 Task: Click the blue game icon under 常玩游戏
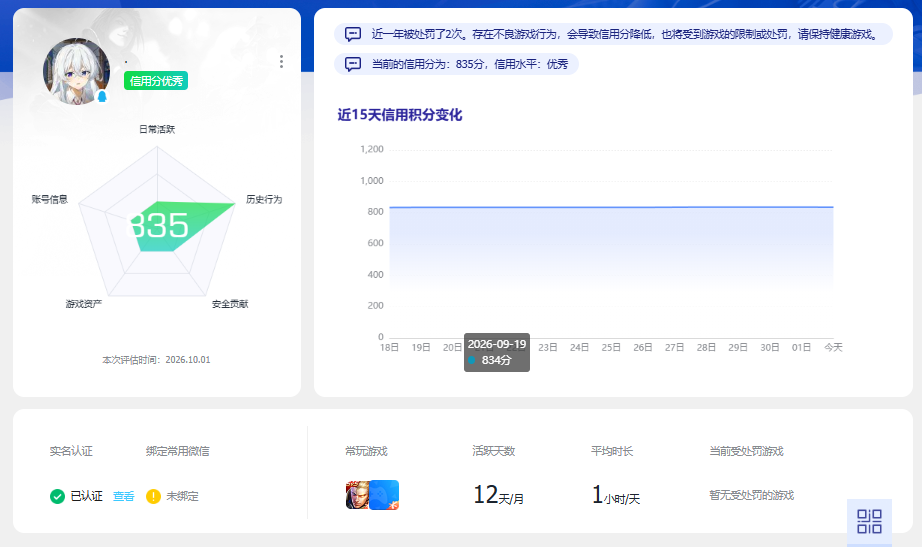(x=385, y=495)
